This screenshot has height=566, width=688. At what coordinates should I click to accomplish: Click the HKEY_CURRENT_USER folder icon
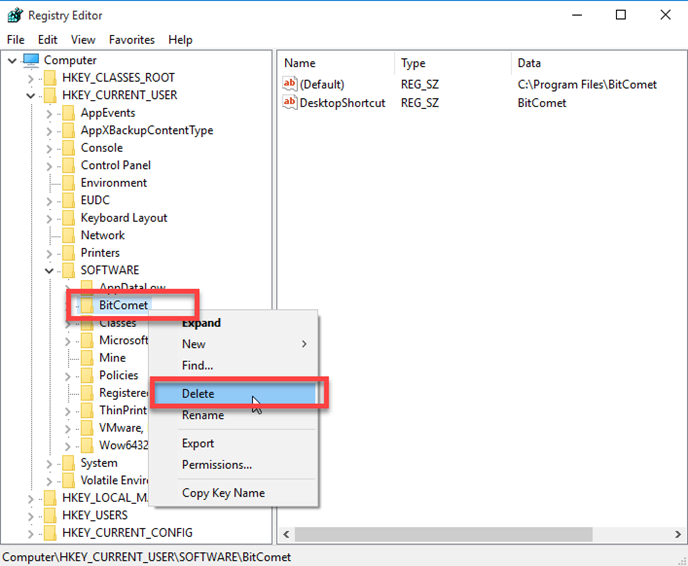pyautogui.click(x=50, y=95)
